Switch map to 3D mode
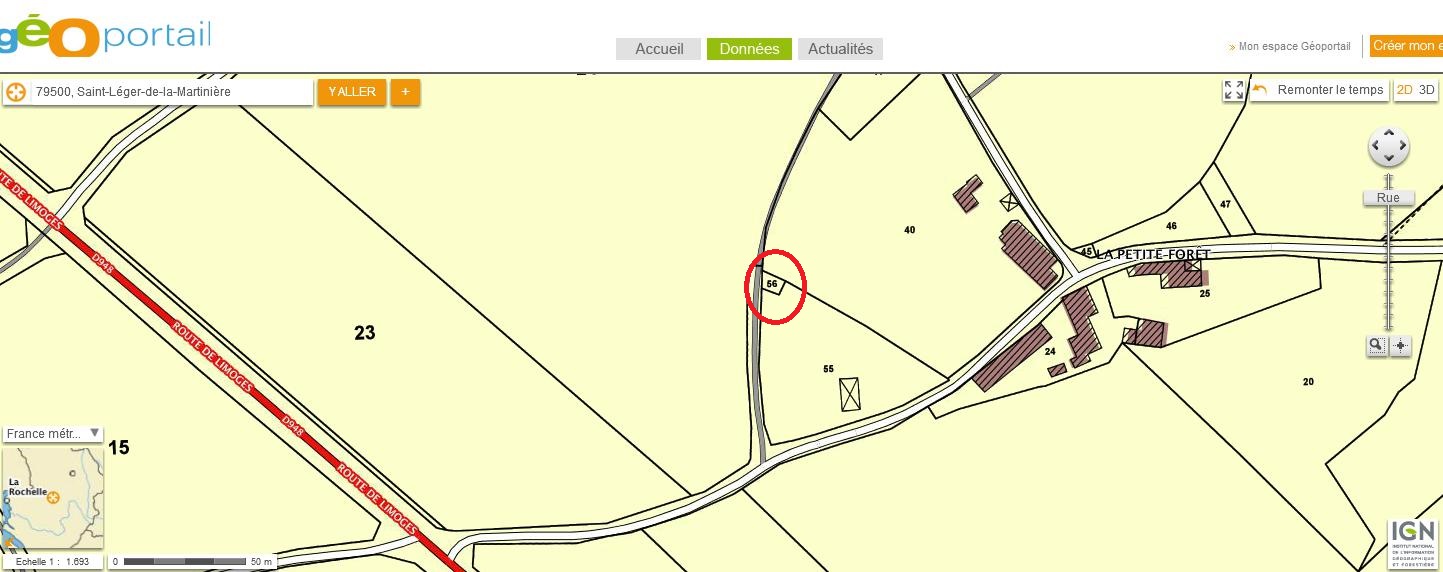 [1427, 90]
